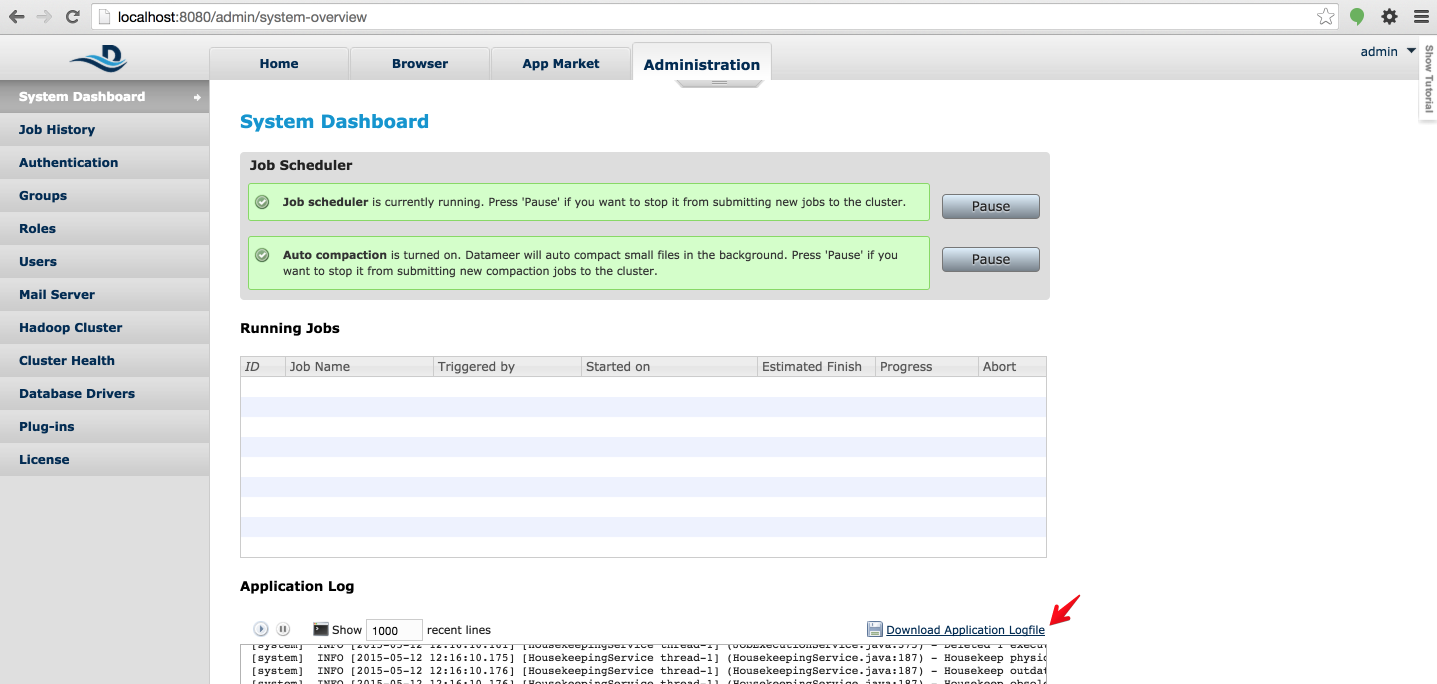This screenshot has height=684, width=1437.
Task: Click the Job scheduler green check icon
Action: click(262, 202)
